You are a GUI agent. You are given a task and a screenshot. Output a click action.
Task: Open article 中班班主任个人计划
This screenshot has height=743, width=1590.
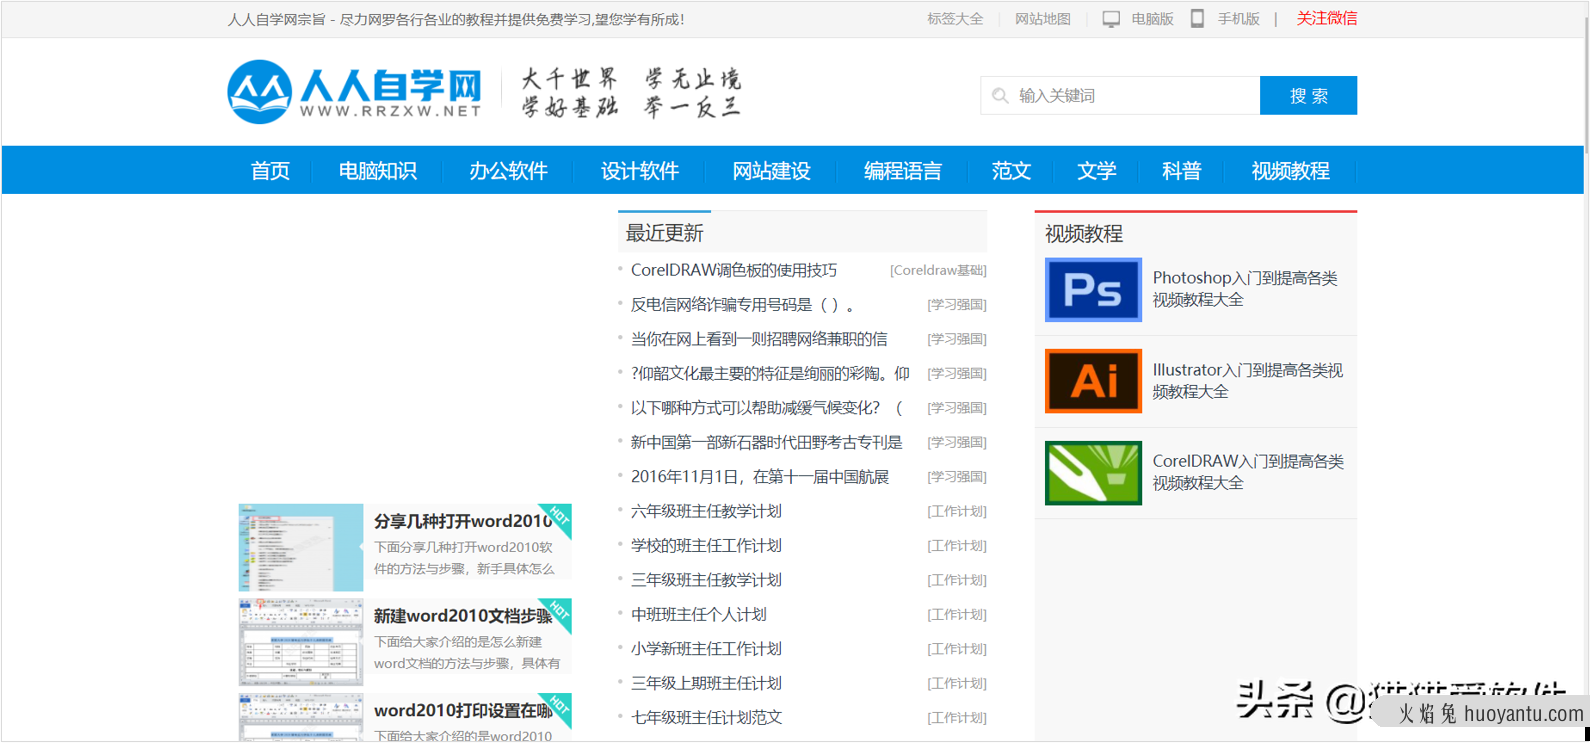[x=698, y=615]
